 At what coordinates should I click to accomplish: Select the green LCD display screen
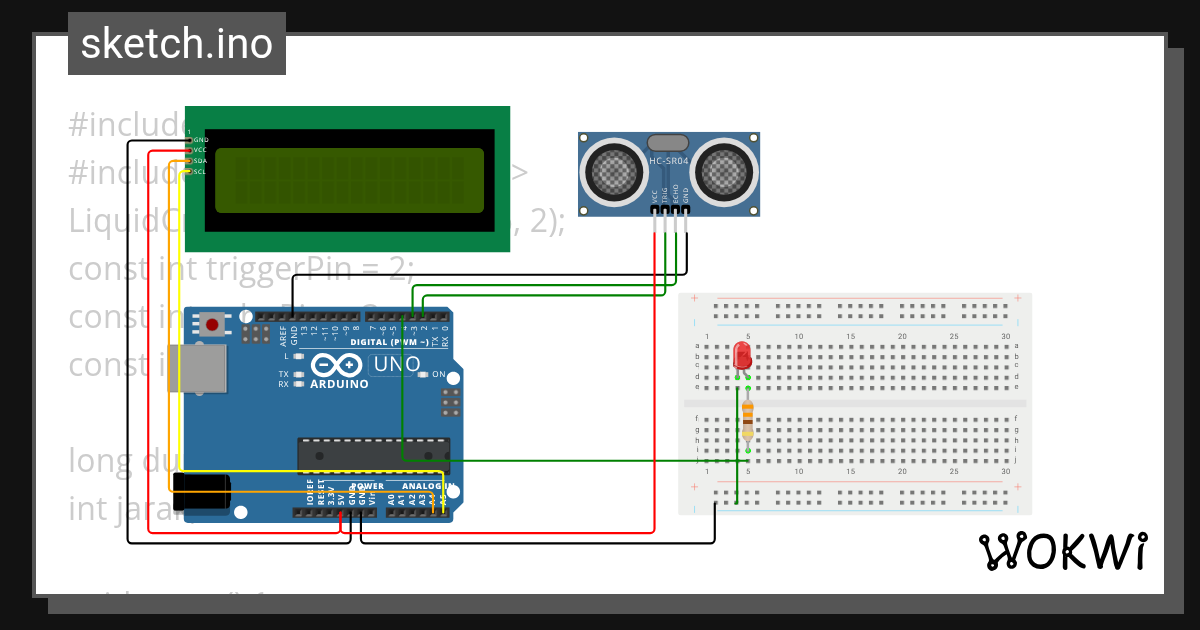point(349,180)
